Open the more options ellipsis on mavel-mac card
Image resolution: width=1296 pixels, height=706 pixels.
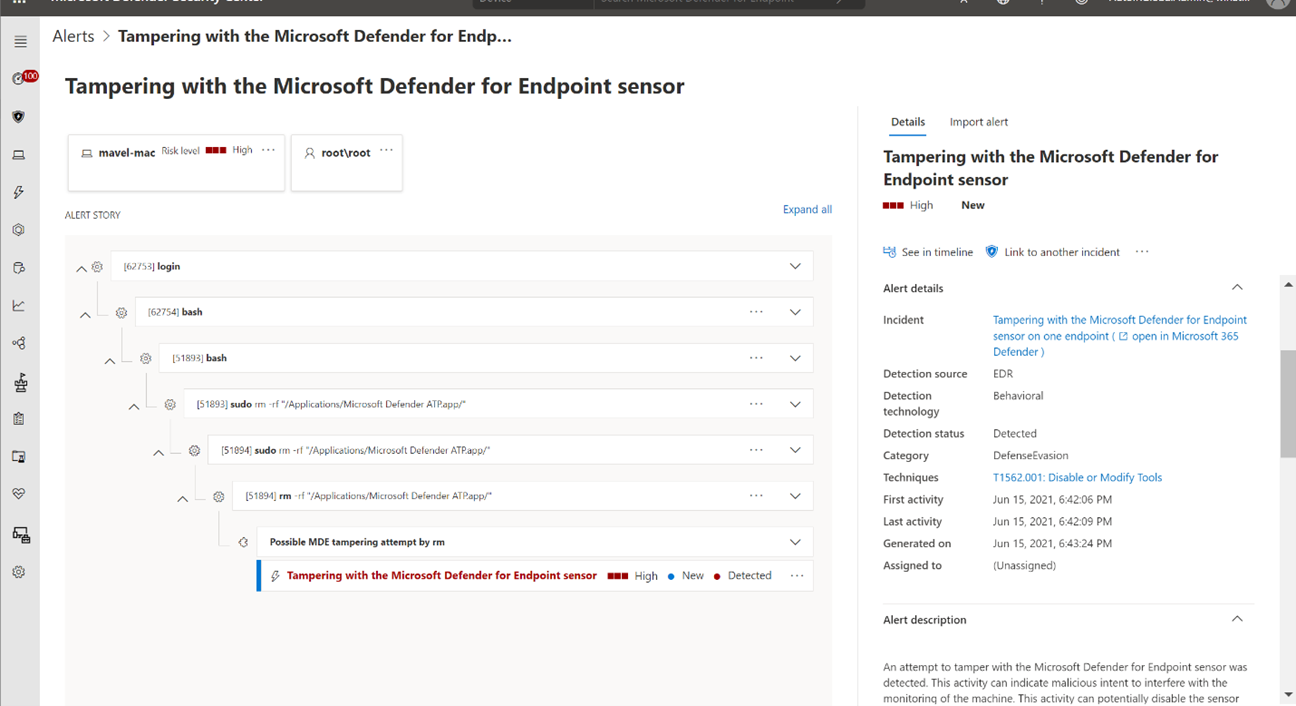tap(268, 150)
